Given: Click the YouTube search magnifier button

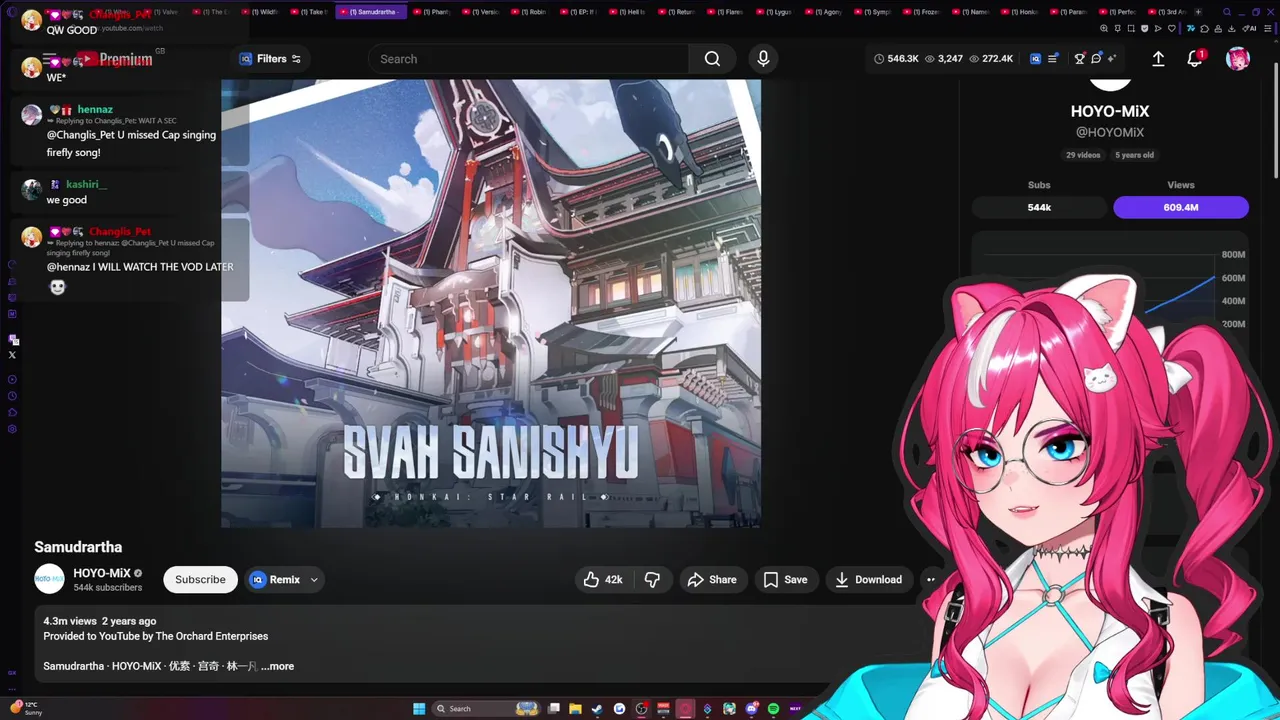Looking at the screenshot, I should pos(712,59).
